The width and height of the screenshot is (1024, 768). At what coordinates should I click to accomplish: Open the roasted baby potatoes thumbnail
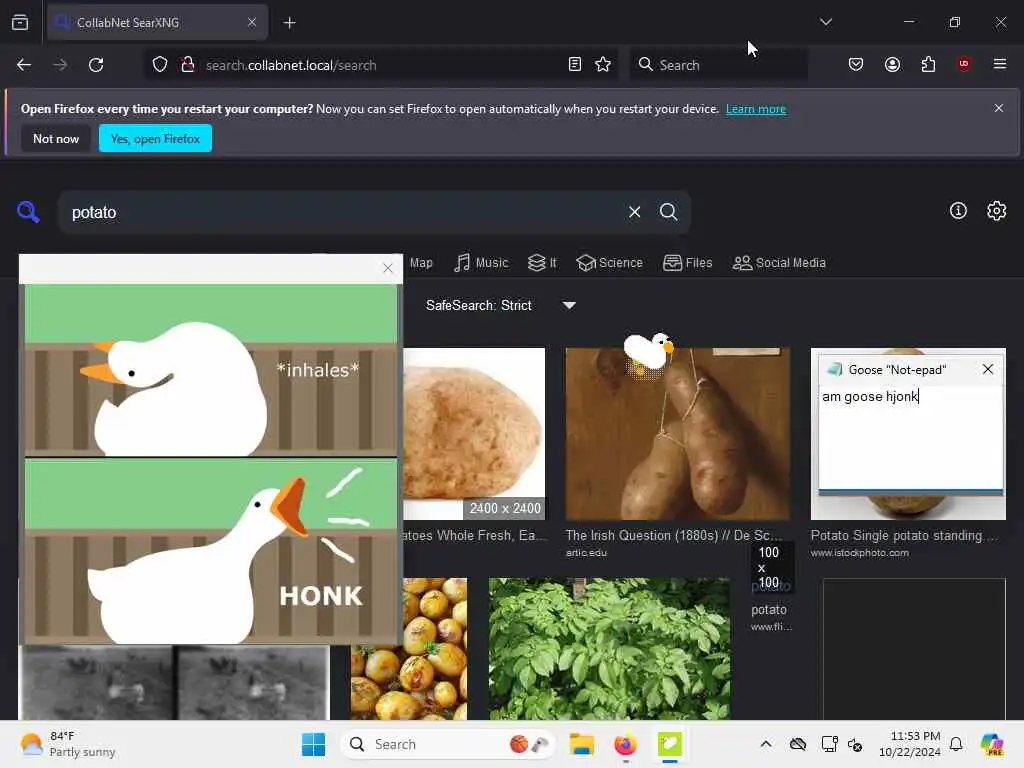coord(409,648)
